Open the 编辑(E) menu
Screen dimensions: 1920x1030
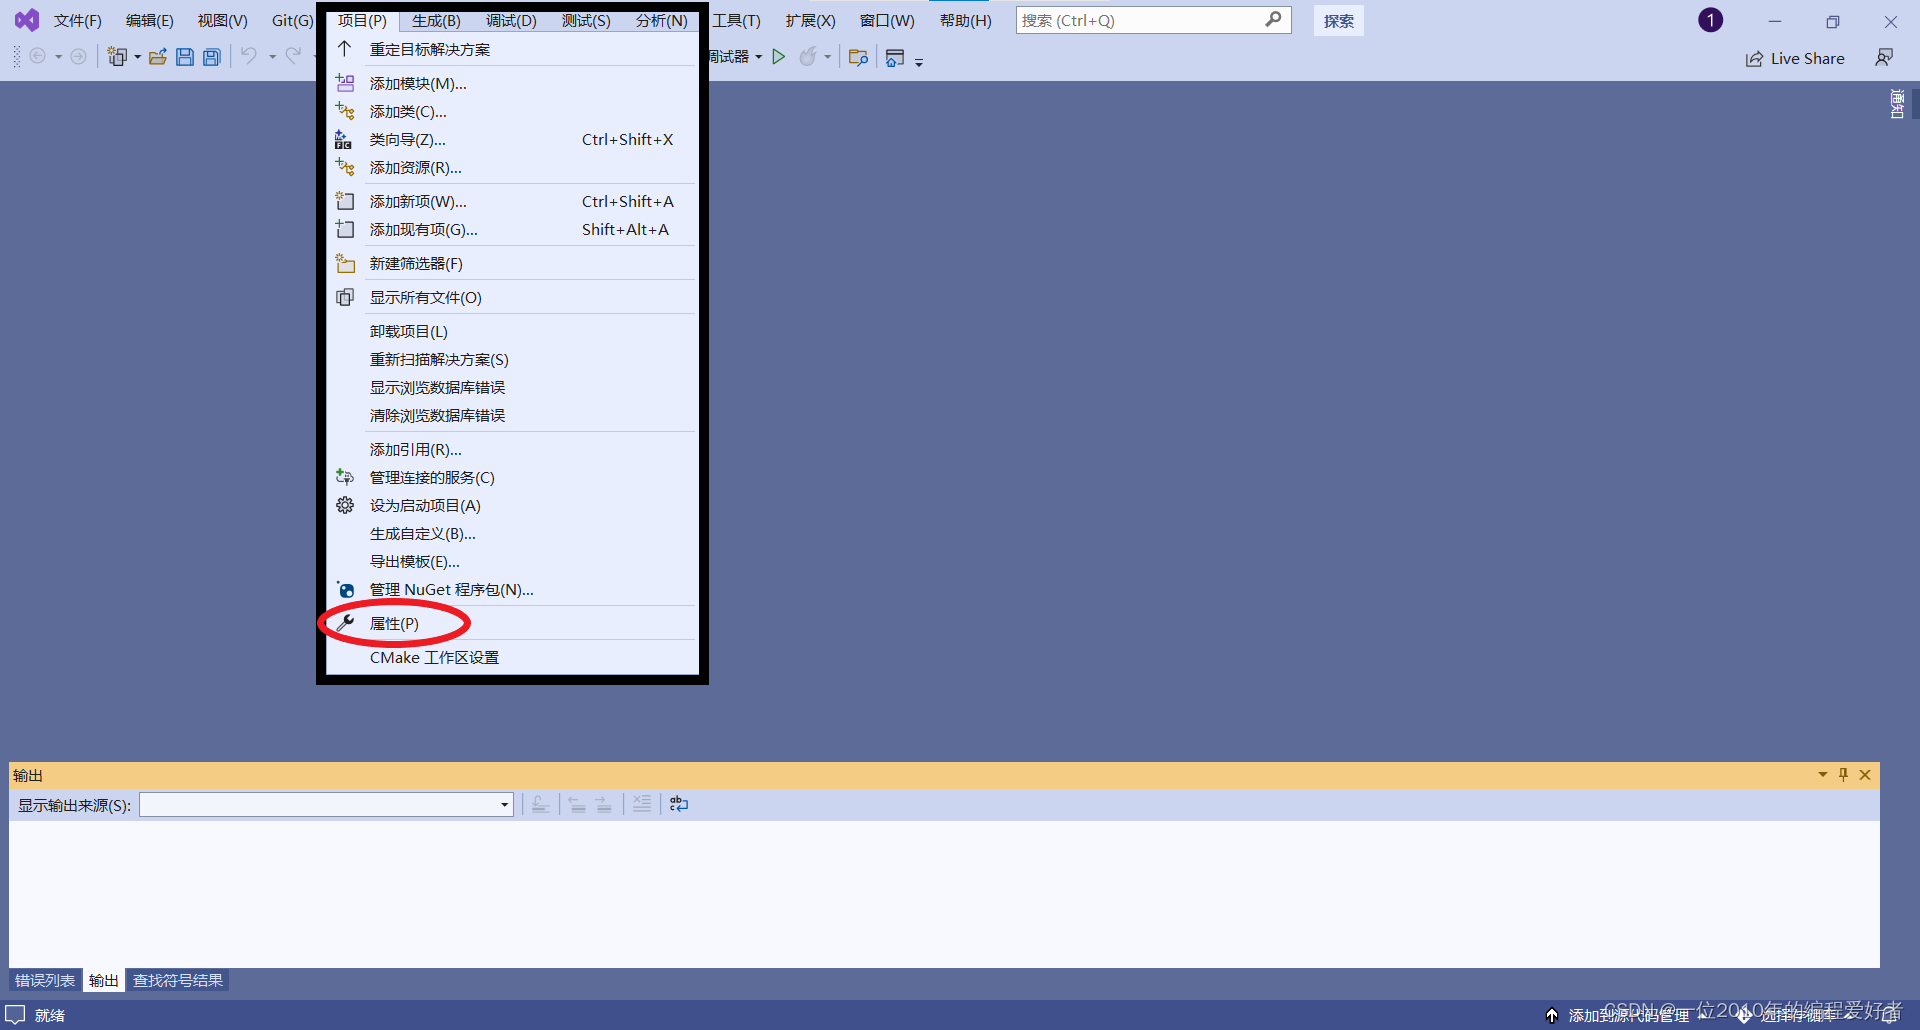150,20
